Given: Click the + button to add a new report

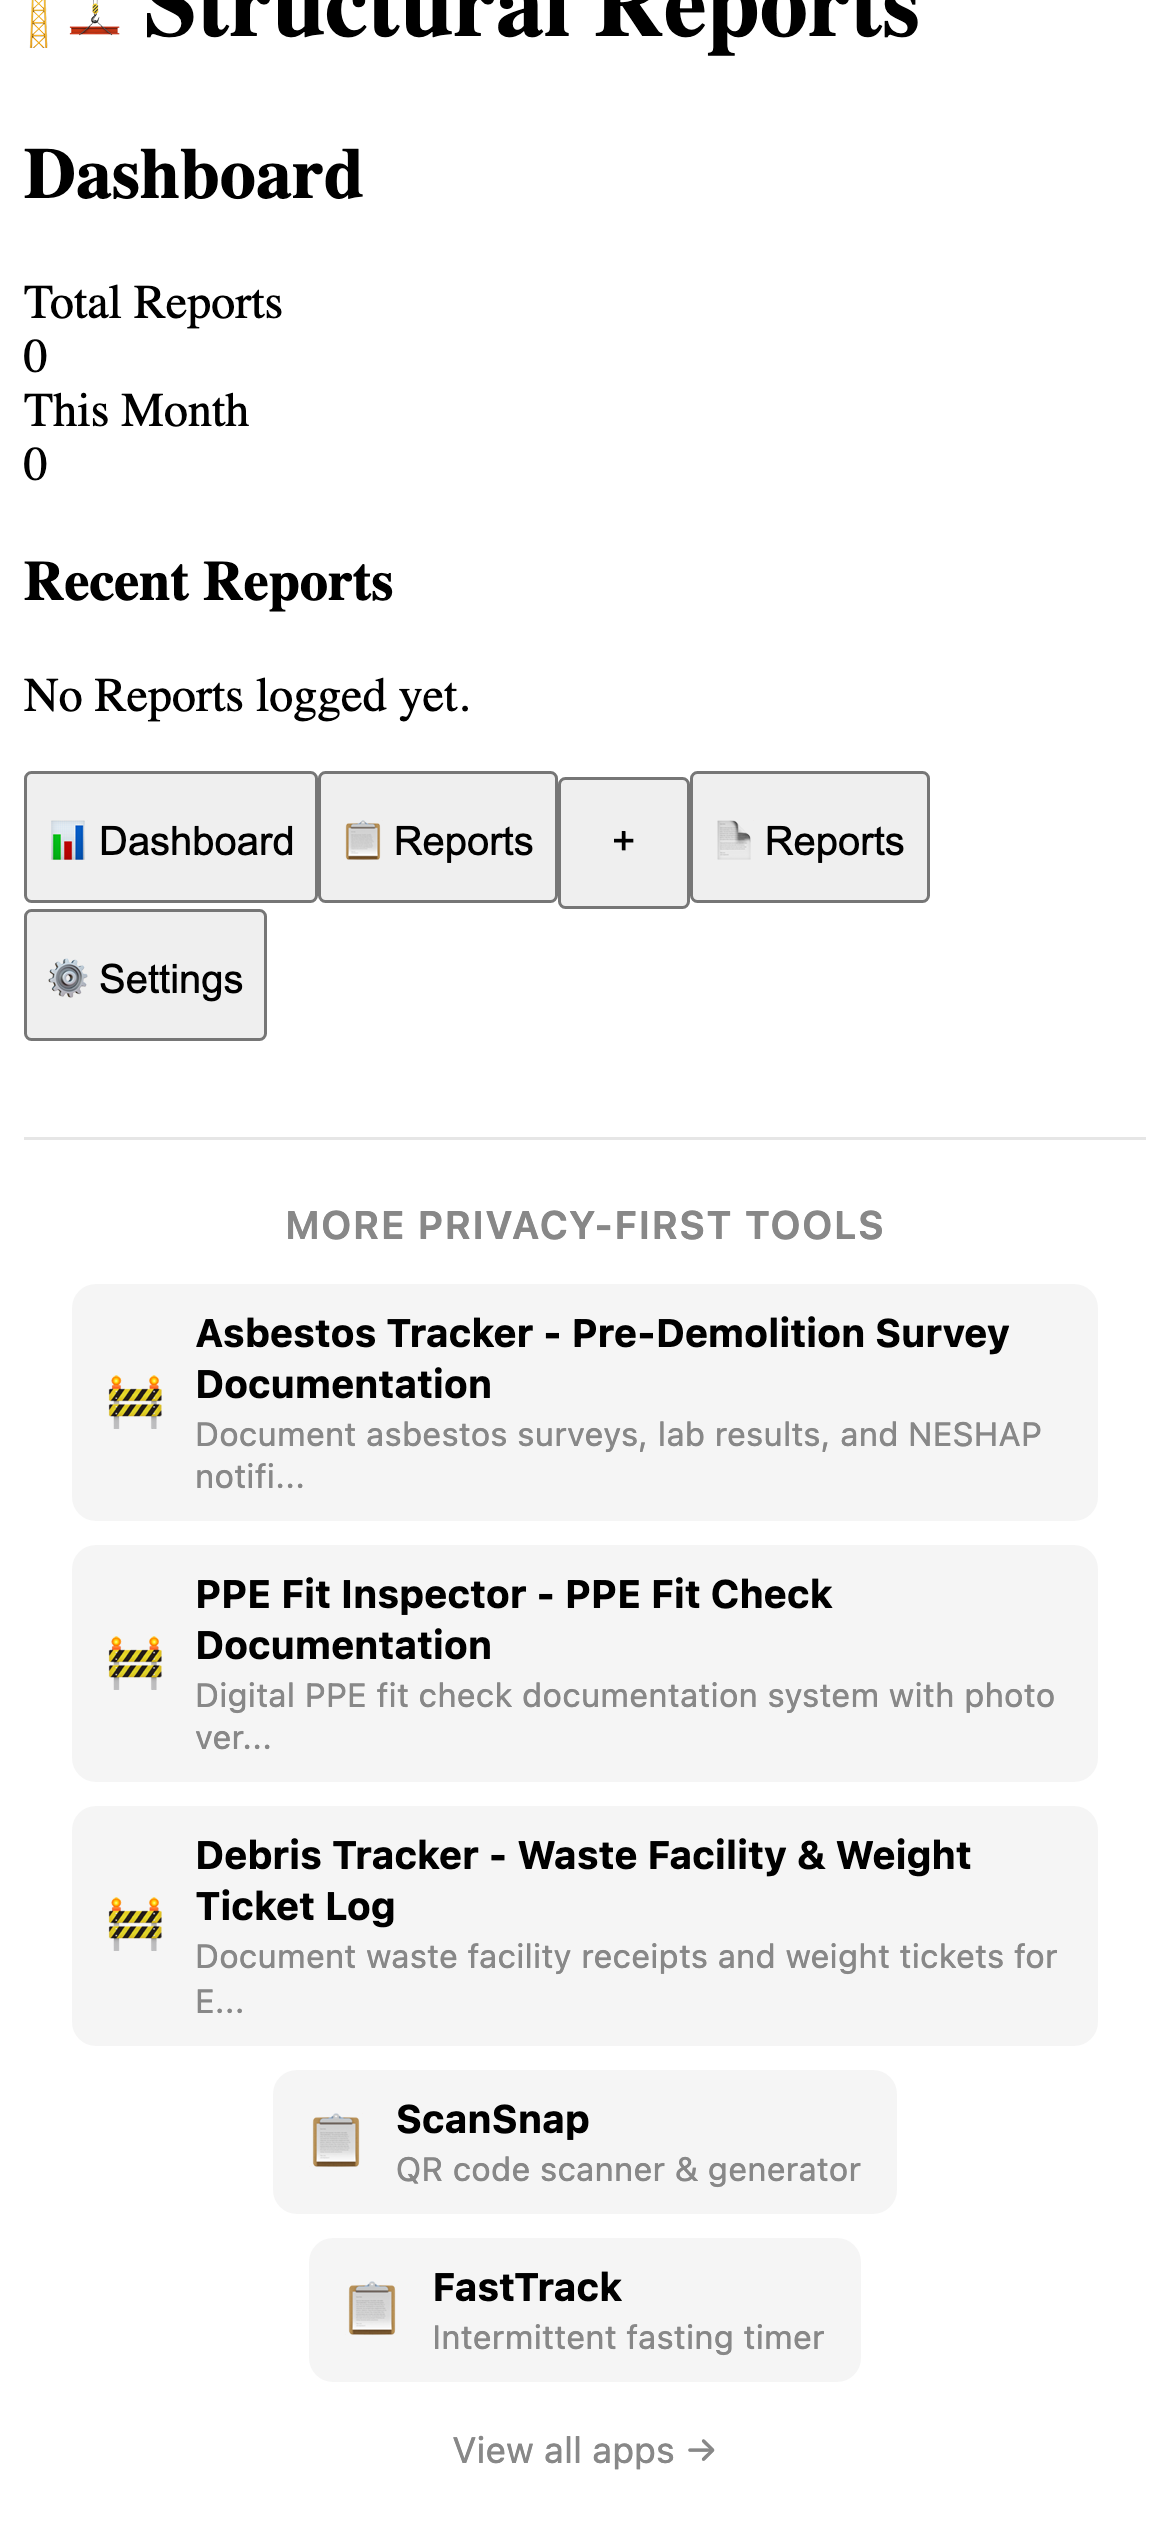Looking at the screenshot, I should 622,841.
